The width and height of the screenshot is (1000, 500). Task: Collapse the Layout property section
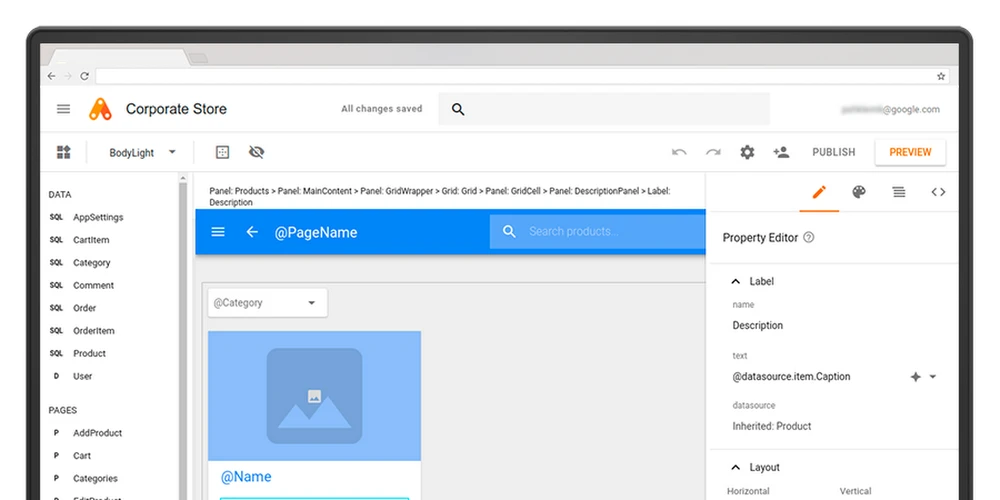click(x=736, y=468)
